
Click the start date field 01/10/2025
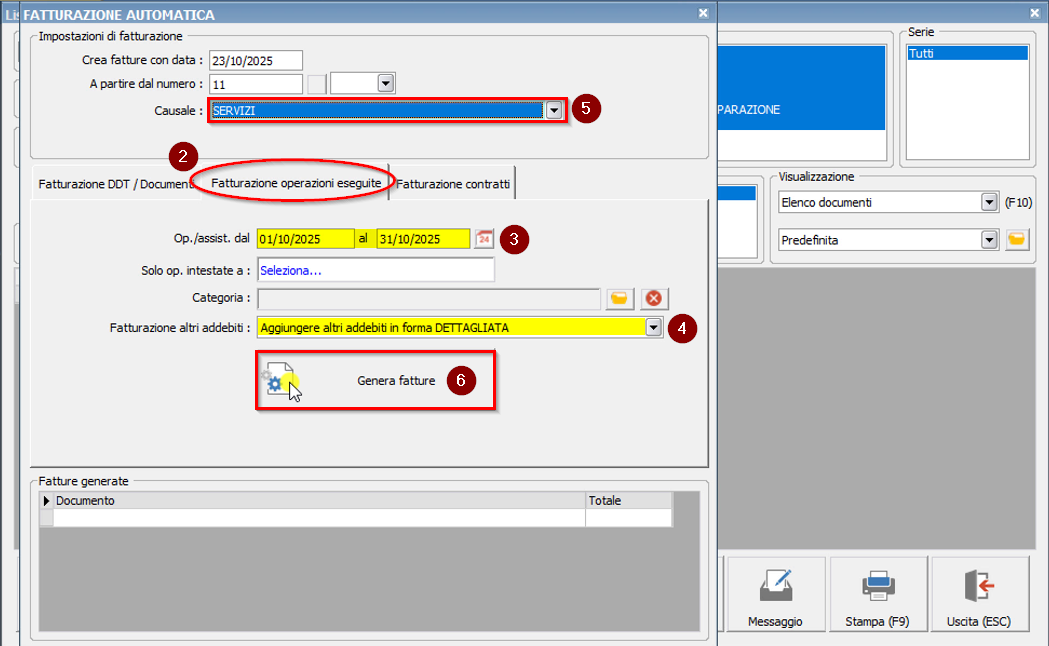click(x=305, y=239)
